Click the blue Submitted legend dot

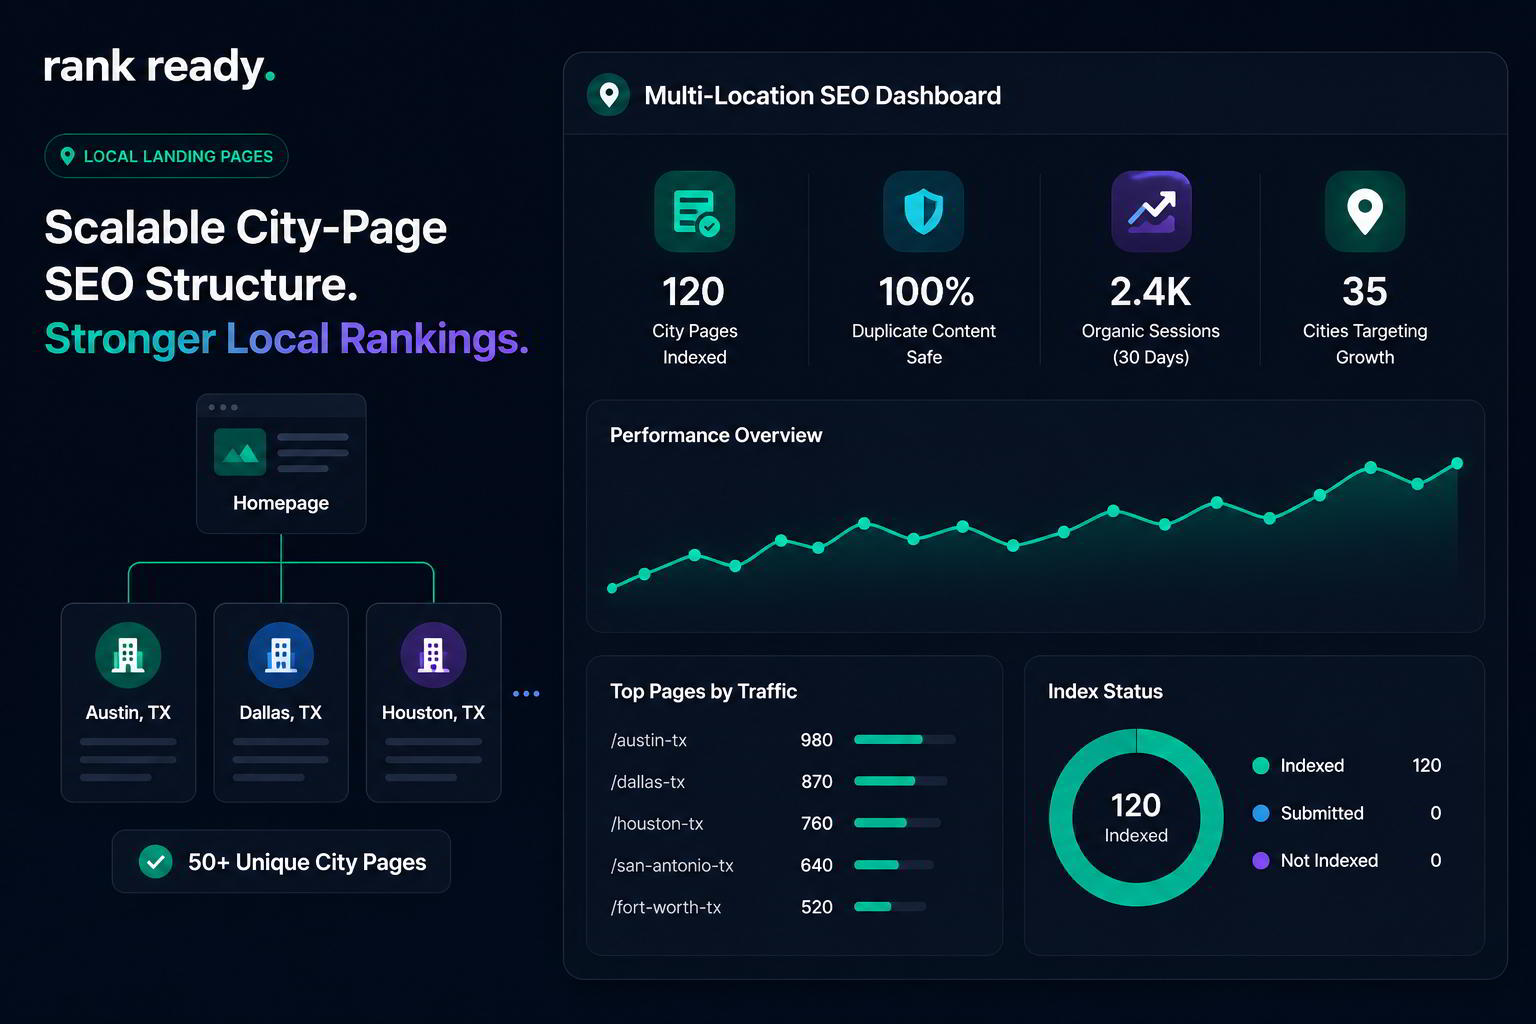tap(1261, 813)
